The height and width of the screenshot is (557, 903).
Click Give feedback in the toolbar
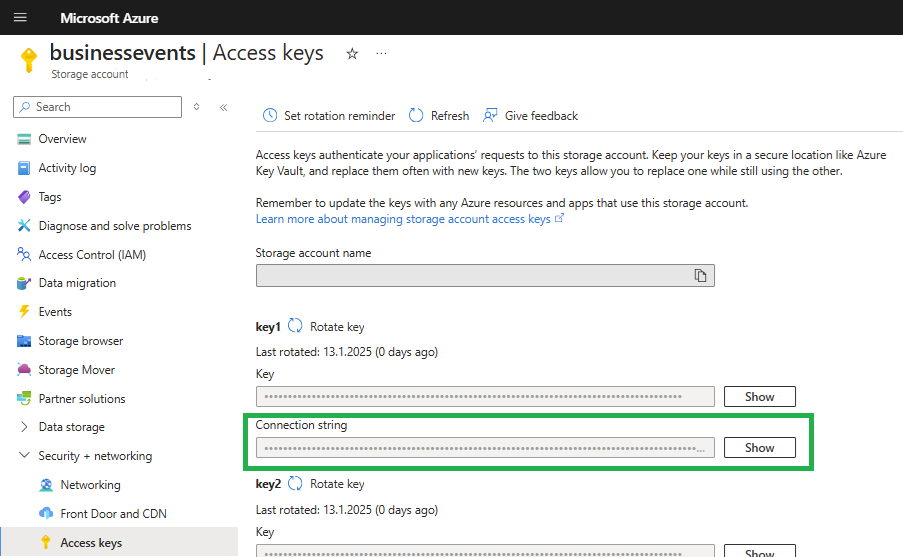[x=530, y=116]
